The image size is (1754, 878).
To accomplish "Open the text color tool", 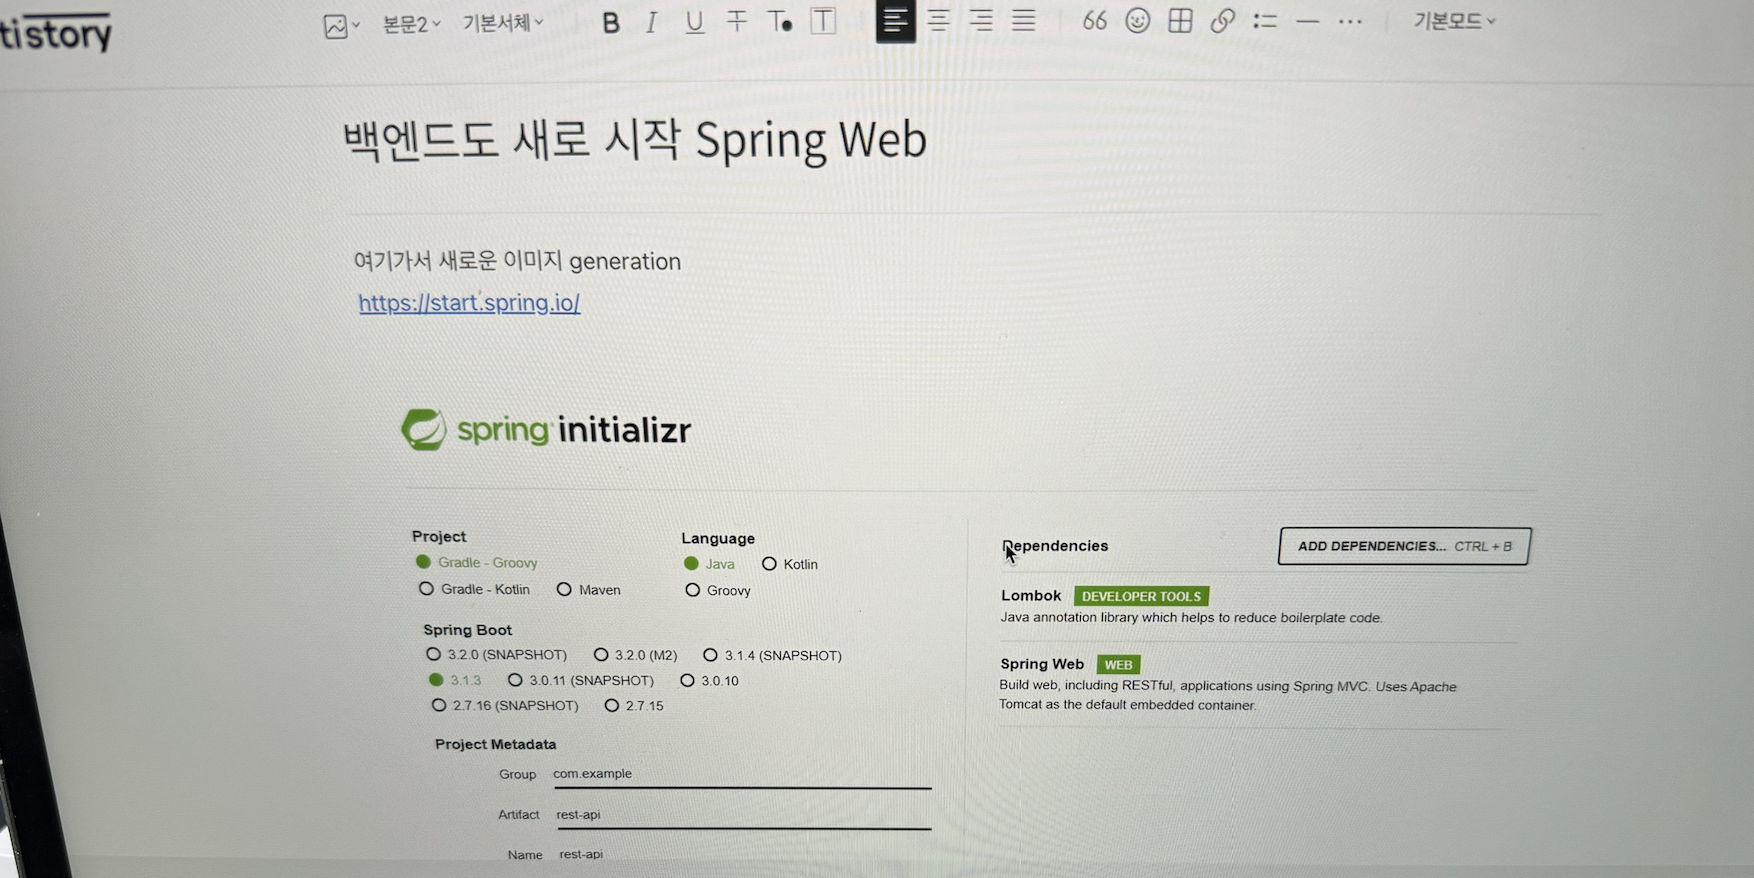I will click(x=780, y=21).
